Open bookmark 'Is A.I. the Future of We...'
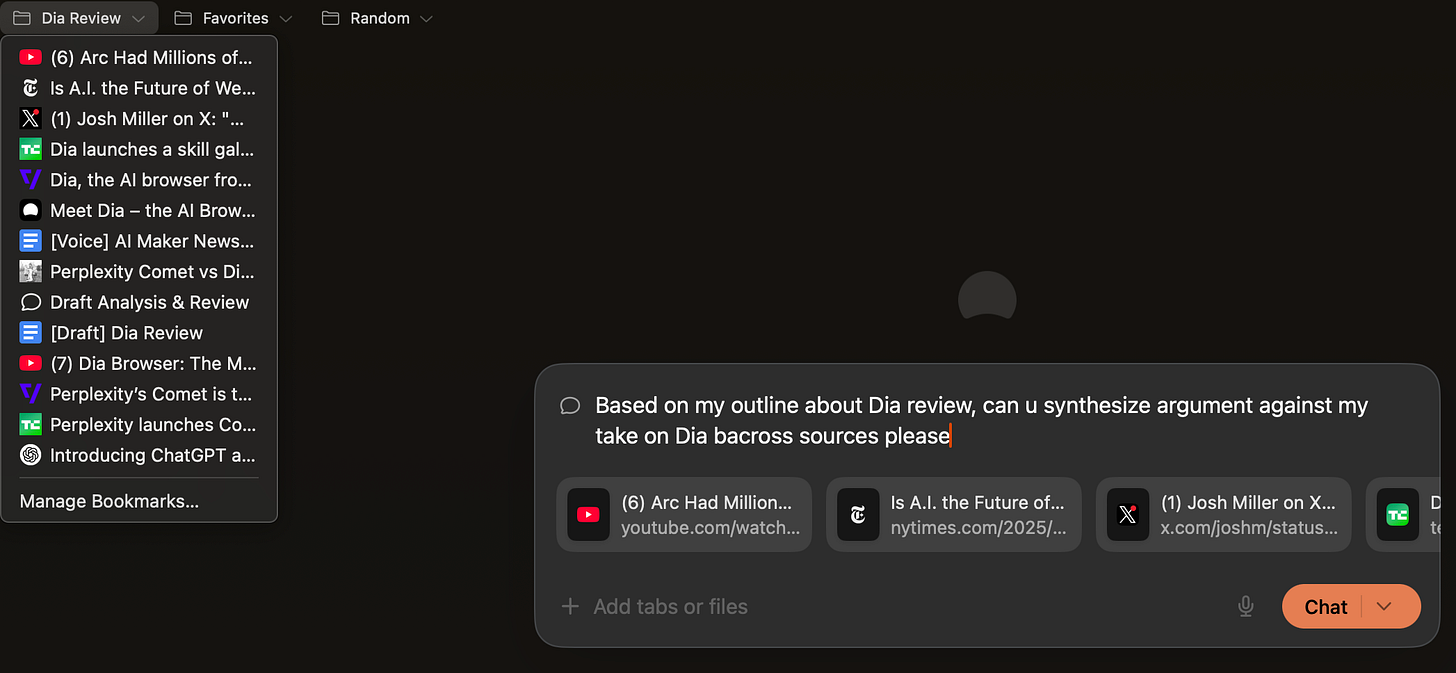The image size is (1456, 673). 139,88
